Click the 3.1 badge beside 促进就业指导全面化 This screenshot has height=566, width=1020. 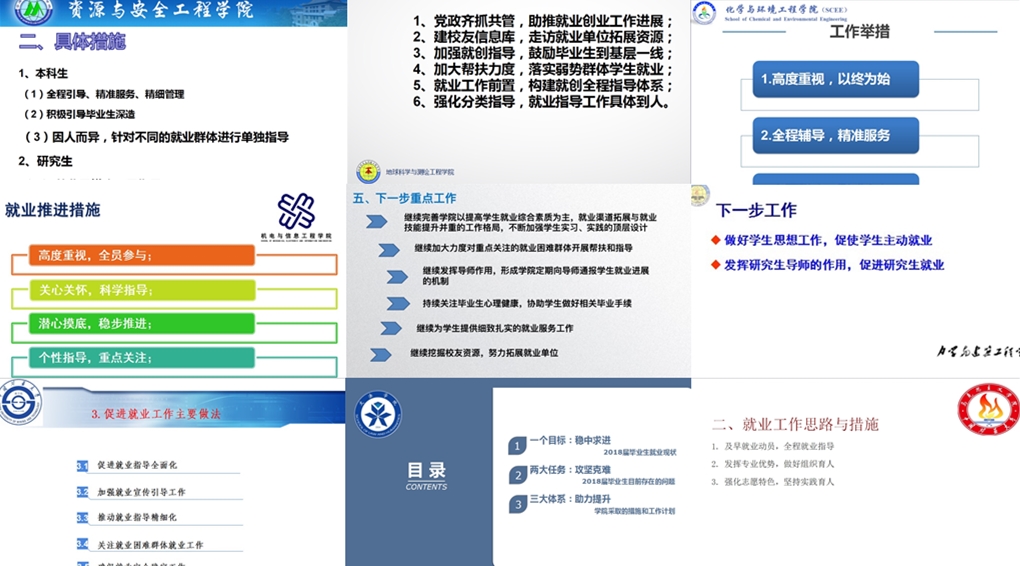point(83,466)
